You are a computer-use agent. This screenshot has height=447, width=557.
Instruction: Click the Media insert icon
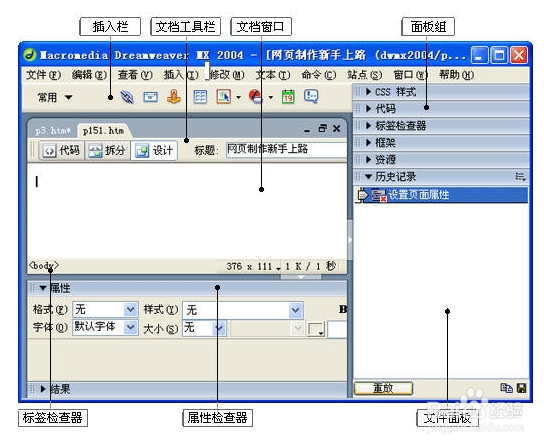[x=255, y=97]
